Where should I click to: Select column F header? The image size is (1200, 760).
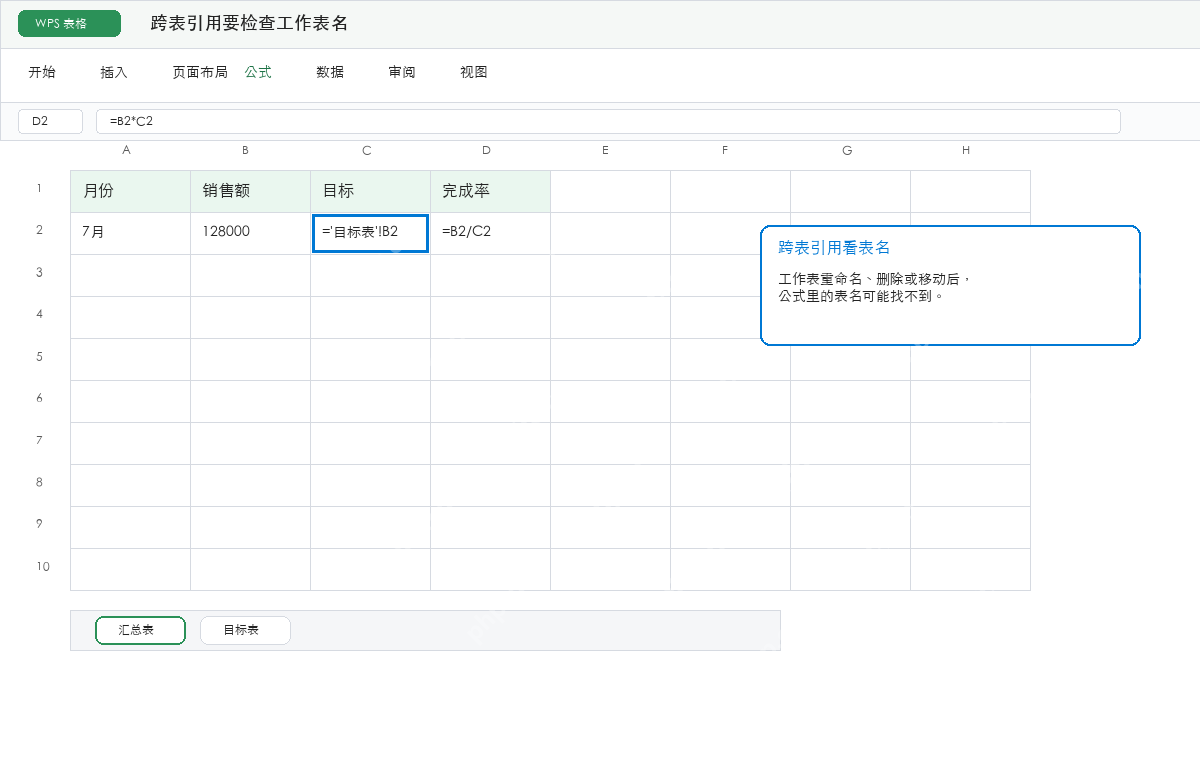tap(725, 150)
